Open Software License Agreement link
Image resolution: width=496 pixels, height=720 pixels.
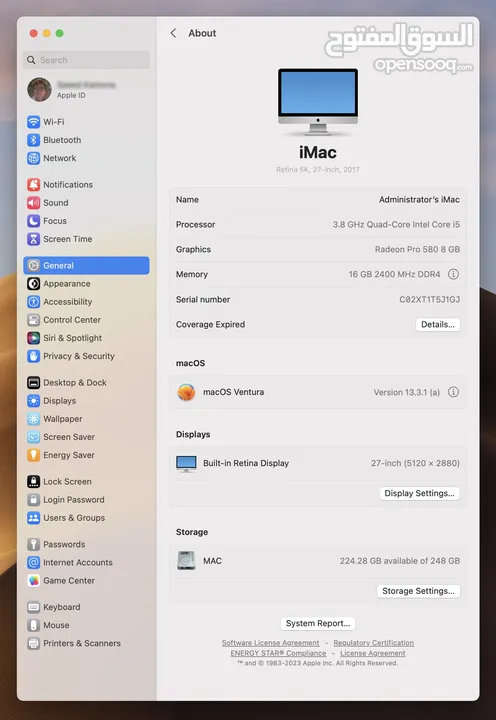pyautogui.click(x=271, y=643)
